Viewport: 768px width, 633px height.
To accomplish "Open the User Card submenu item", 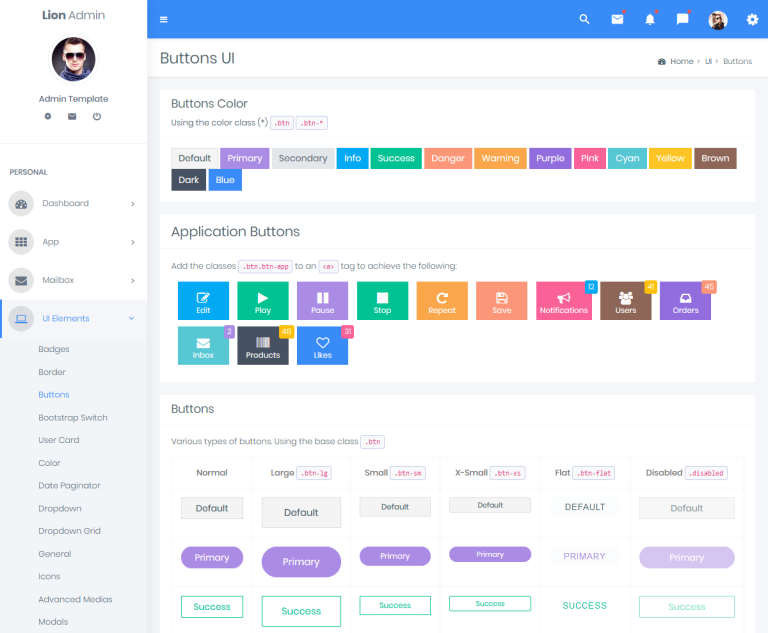I will (59, 440).
